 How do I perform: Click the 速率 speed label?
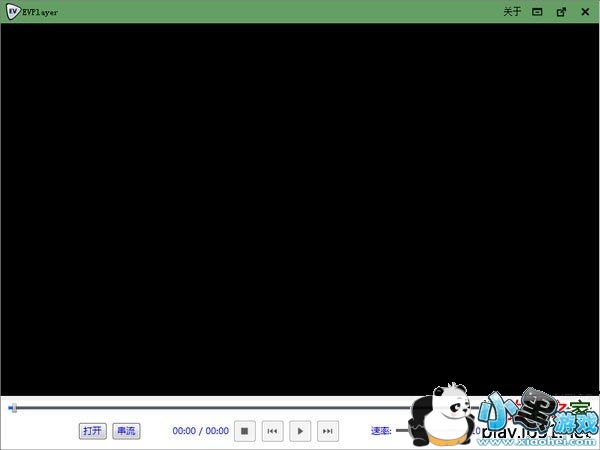381,431
